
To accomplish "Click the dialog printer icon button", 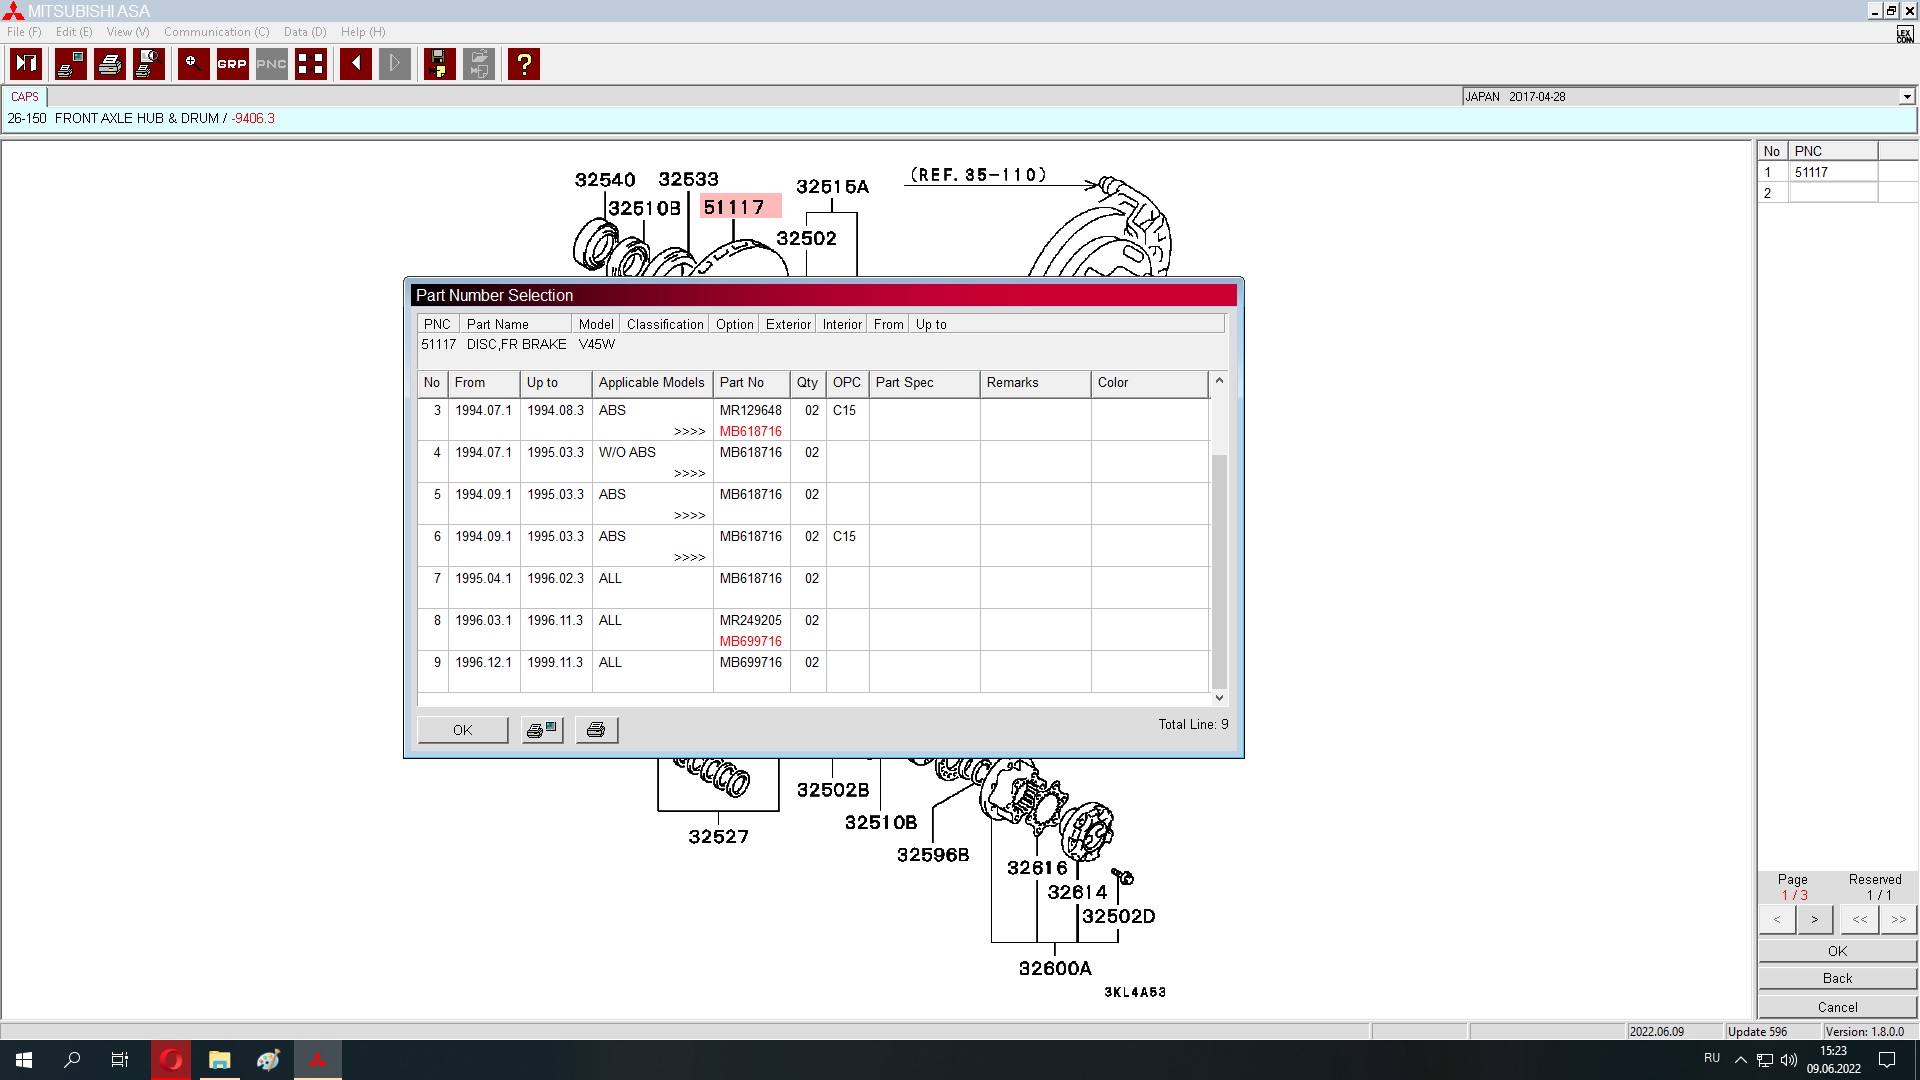I will [596, 730].
